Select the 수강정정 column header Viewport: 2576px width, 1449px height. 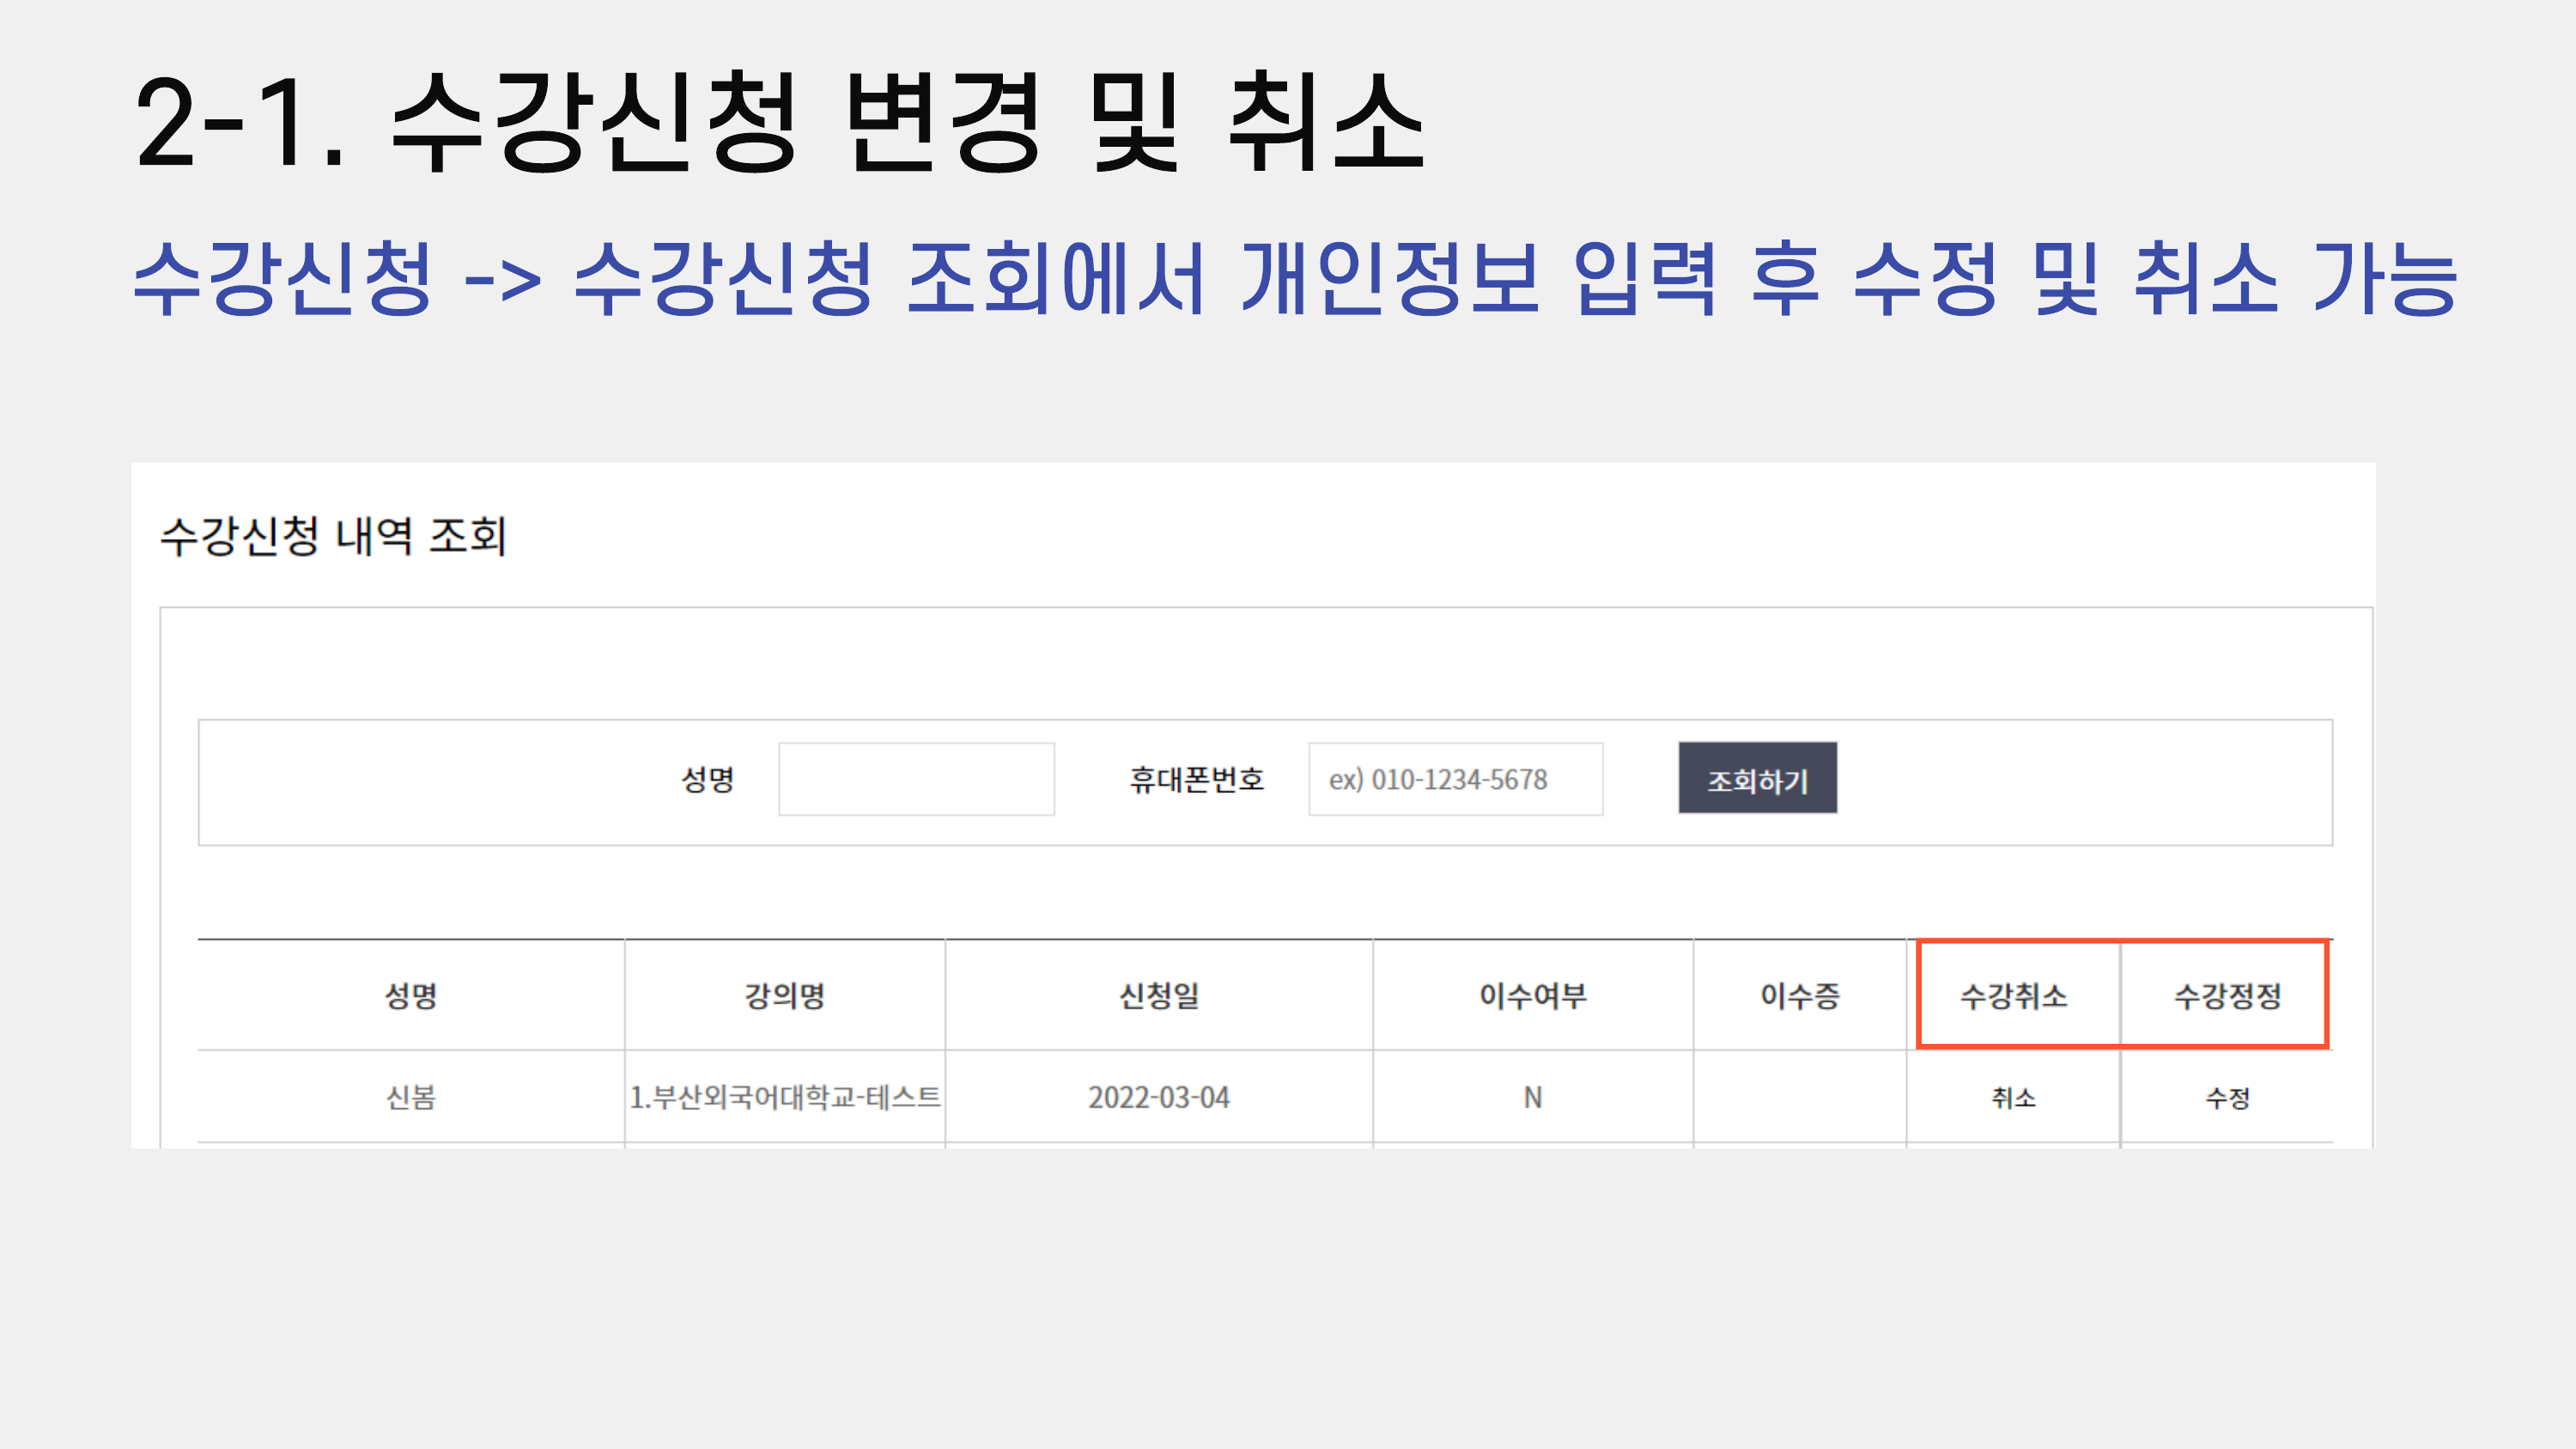(x=2227, y=995)
